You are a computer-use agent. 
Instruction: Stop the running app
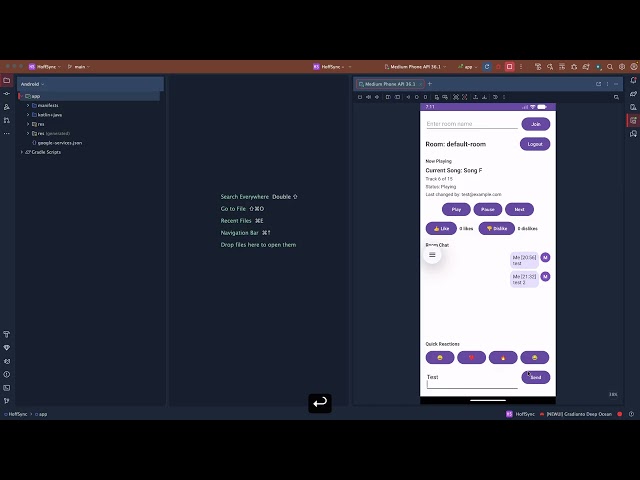[x=509, y=67]
